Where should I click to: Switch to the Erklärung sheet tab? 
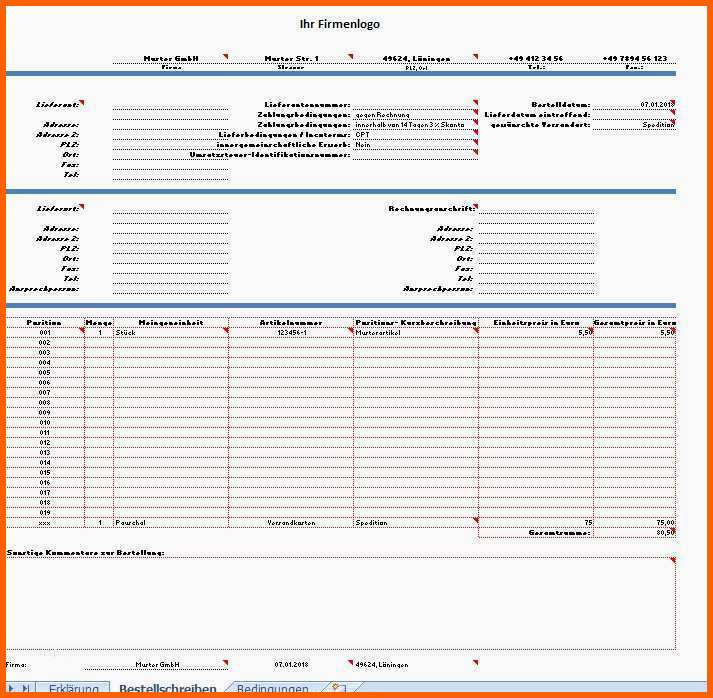point(73,689)
